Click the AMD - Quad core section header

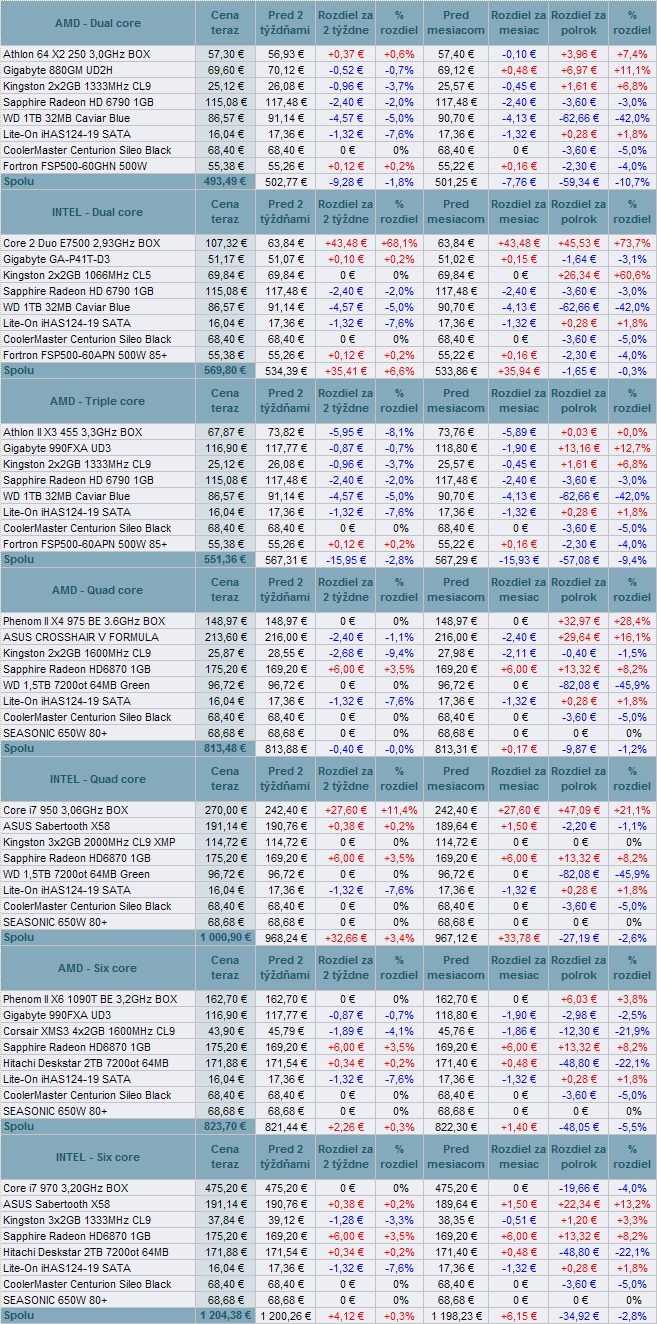pos(97,590)
